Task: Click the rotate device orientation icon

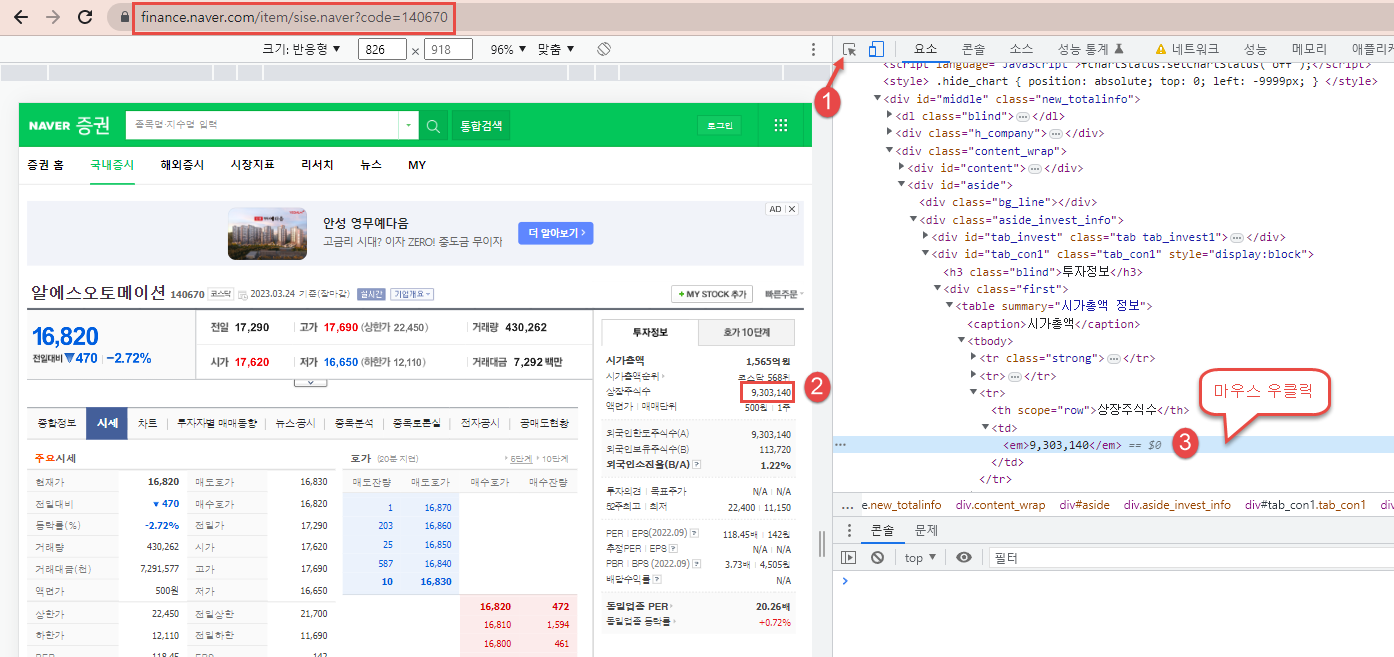Action: pyautogui.click(x=604, y=49)
